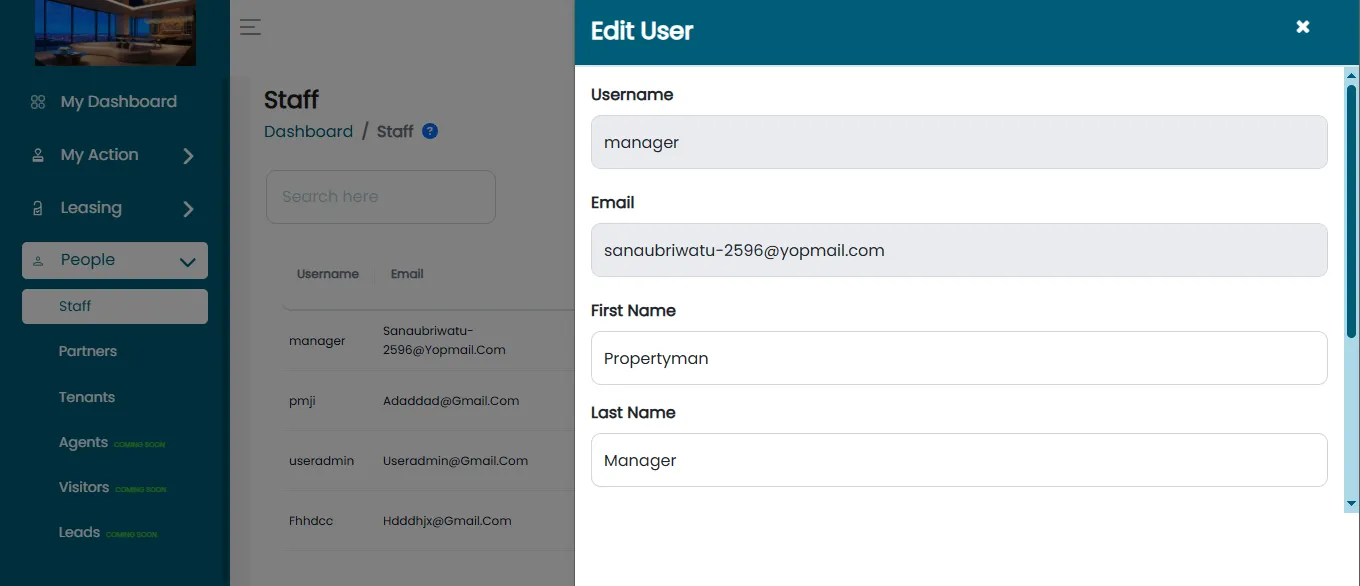This screenshot has height=586, width=1360.
Task: Follow the Dashboard breadcrumb link
Action: pos(308,131)
